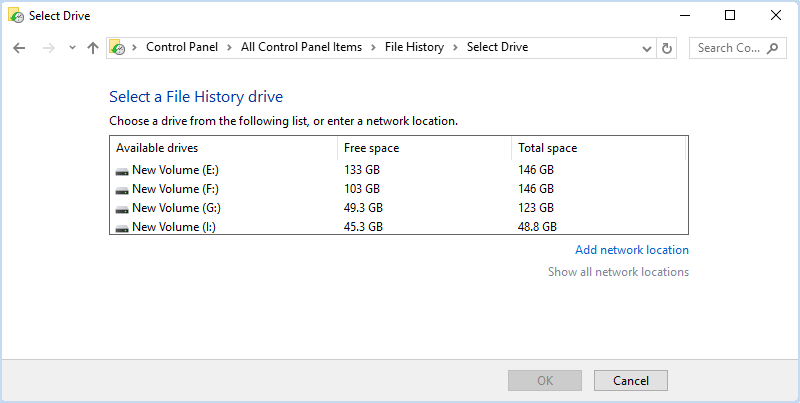Expand chevron before Control Panel breadcrumb
This screenshot has width=800, height=403.
[x=135, y=47]
